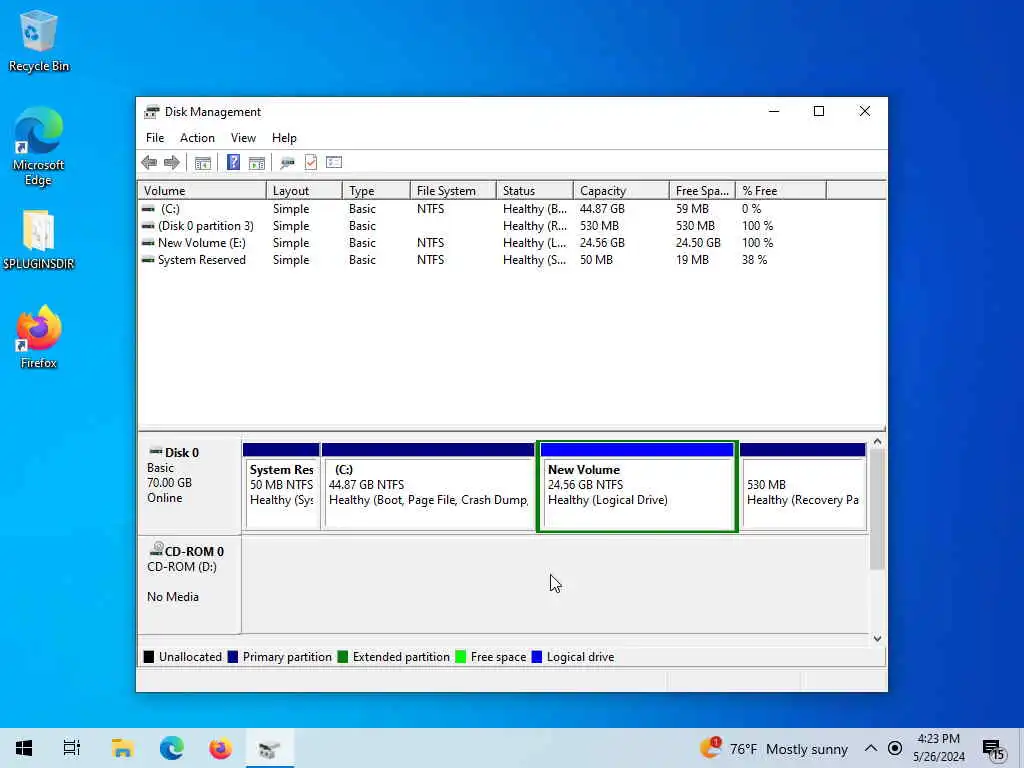This screenshot has height=768, width=1024.
Task: Click the 44.87 GB capacity cell
Action: tap(602, 209)
